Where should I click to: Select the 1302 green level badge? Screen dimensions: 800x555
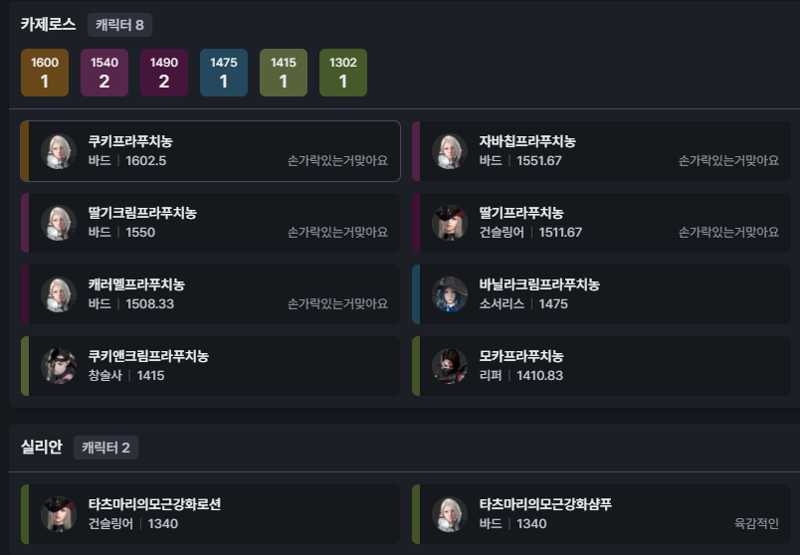(x=343, y=72)
